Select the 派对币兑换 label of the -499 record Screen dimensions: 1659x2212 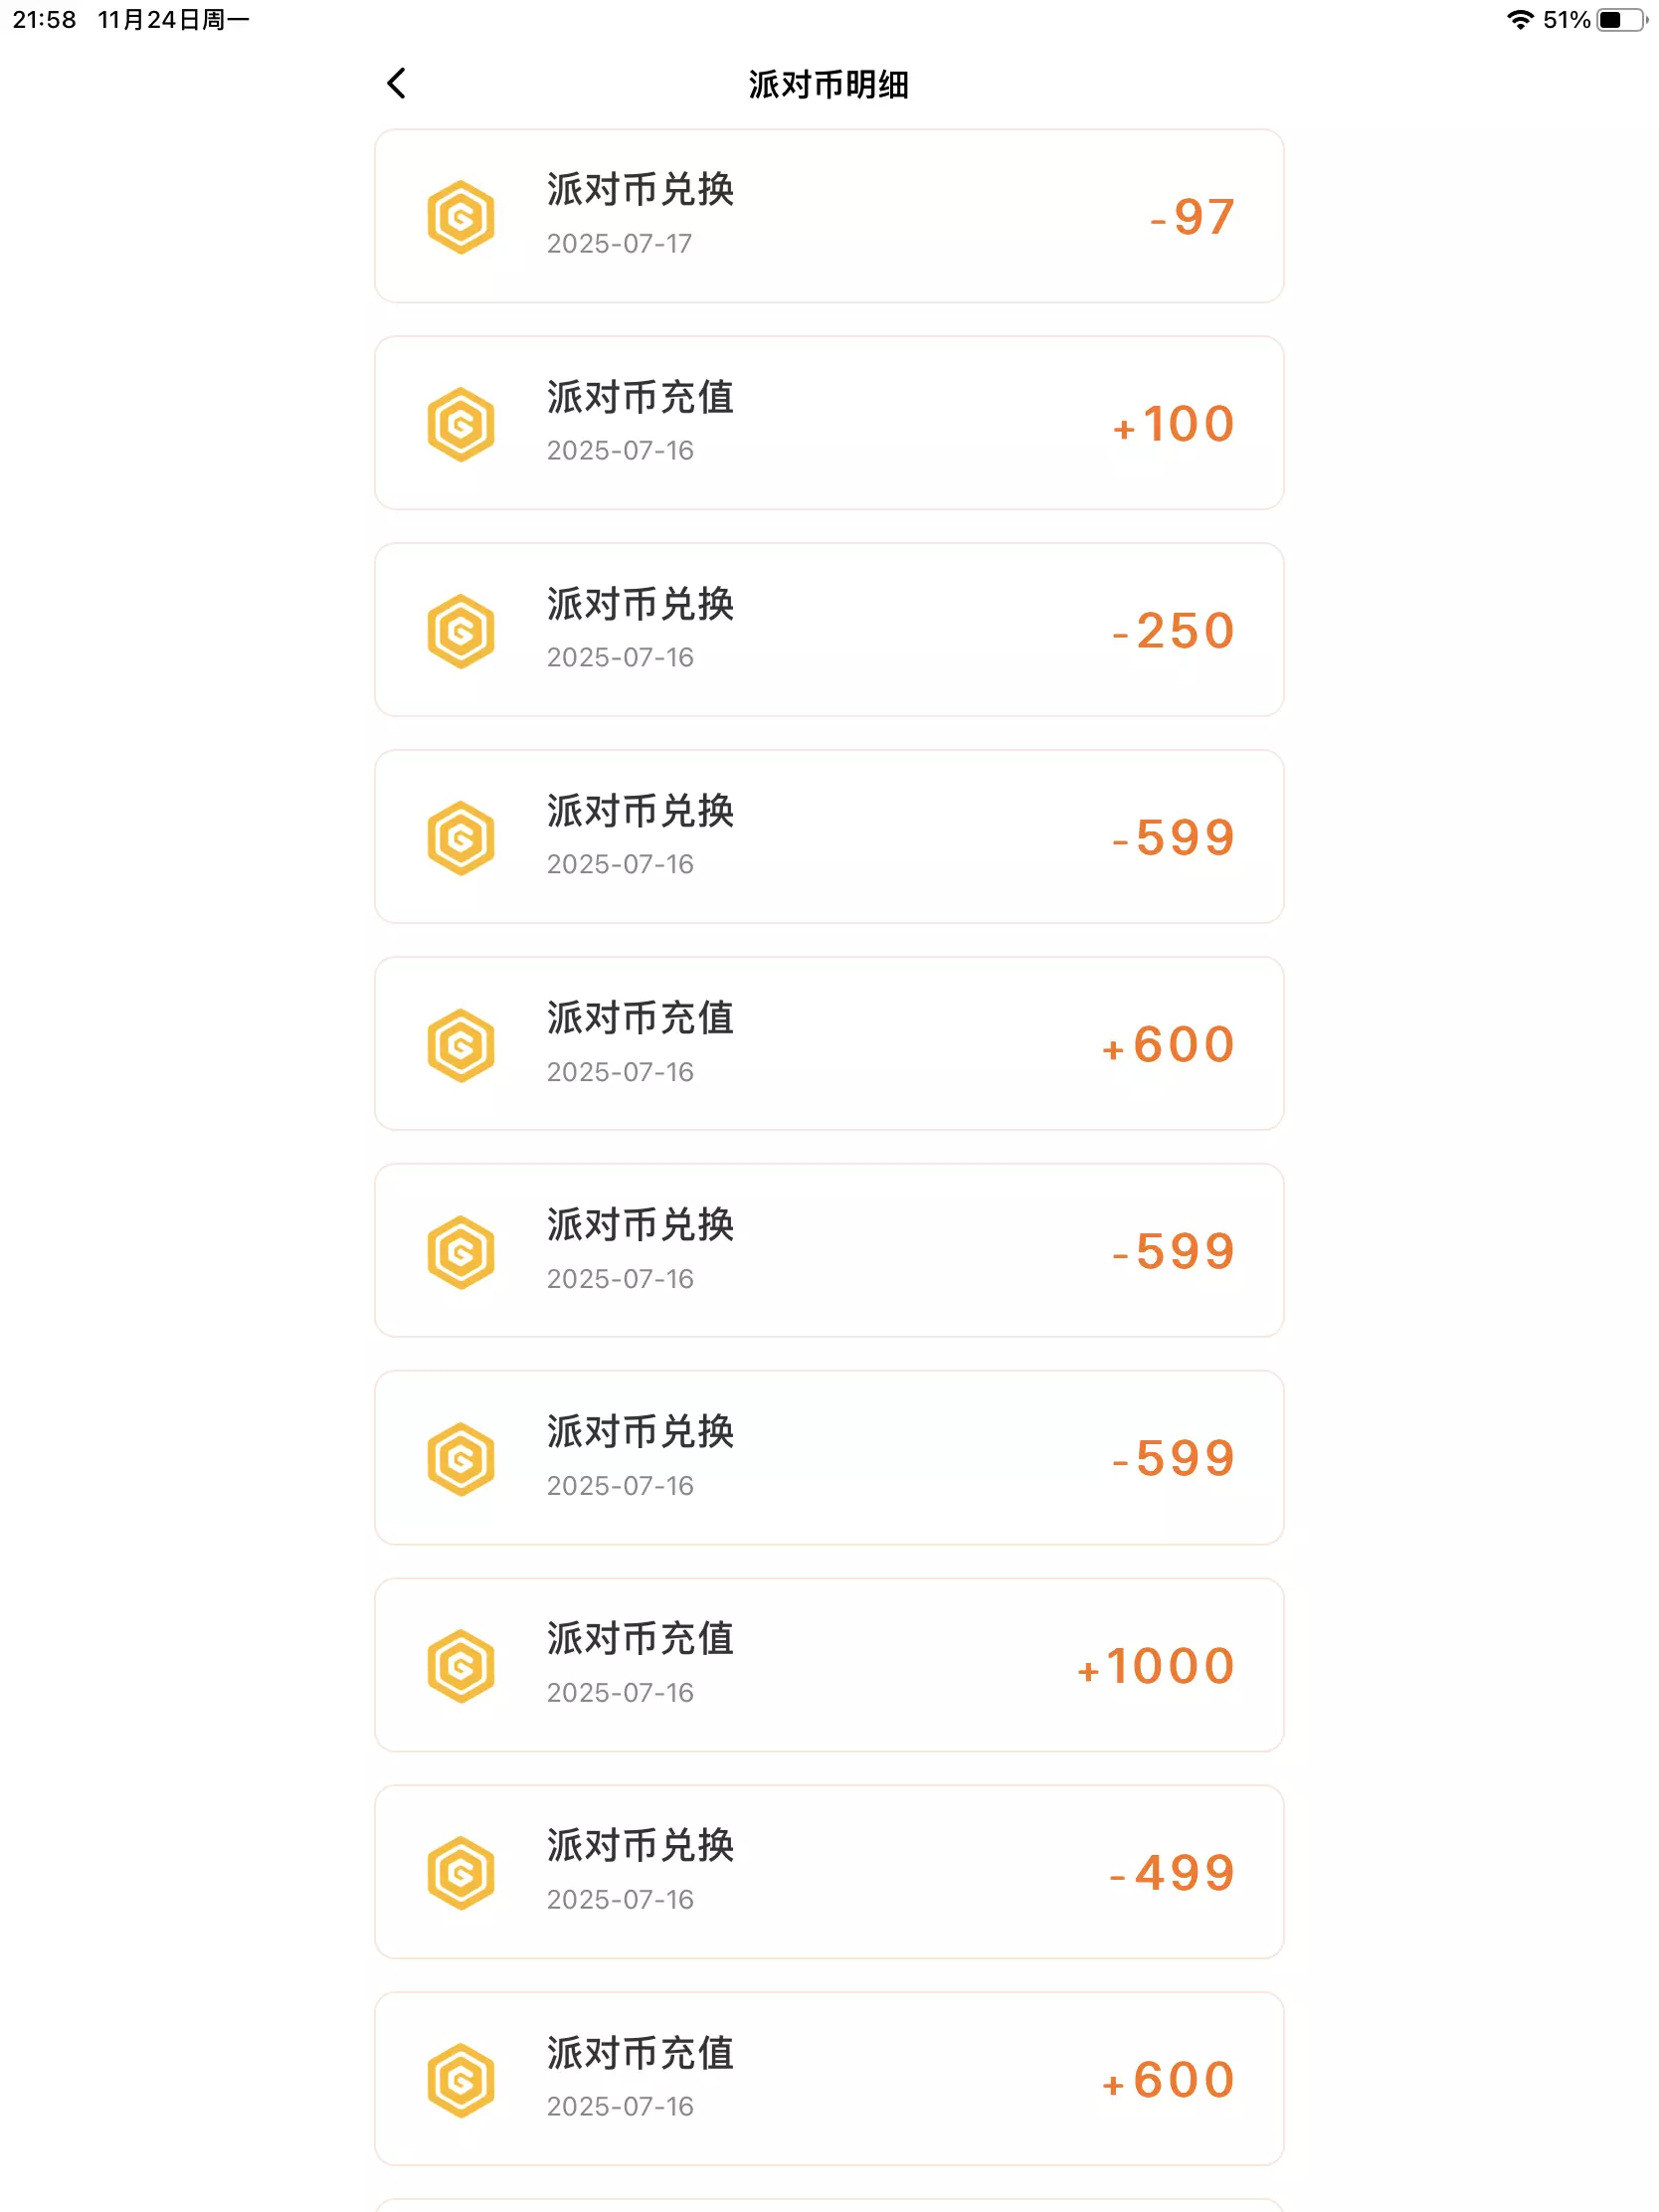pyautogui.click(x=640, y=1846)
